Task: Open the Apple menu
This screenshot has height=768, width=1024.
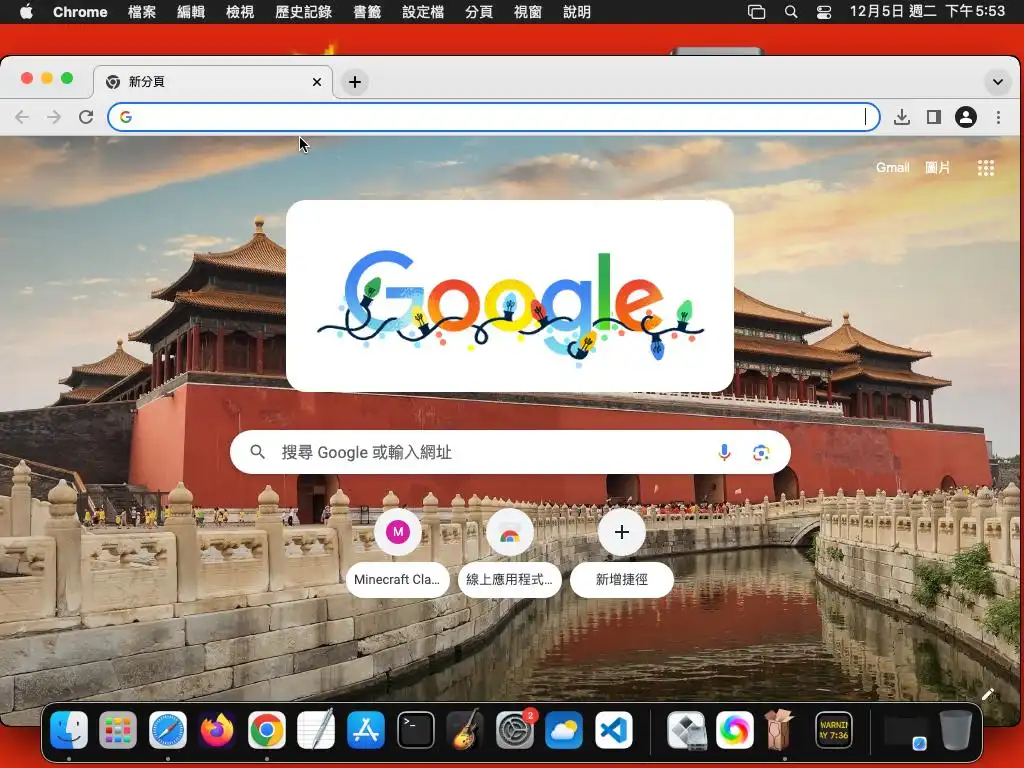Action: (x=26, y=11)
